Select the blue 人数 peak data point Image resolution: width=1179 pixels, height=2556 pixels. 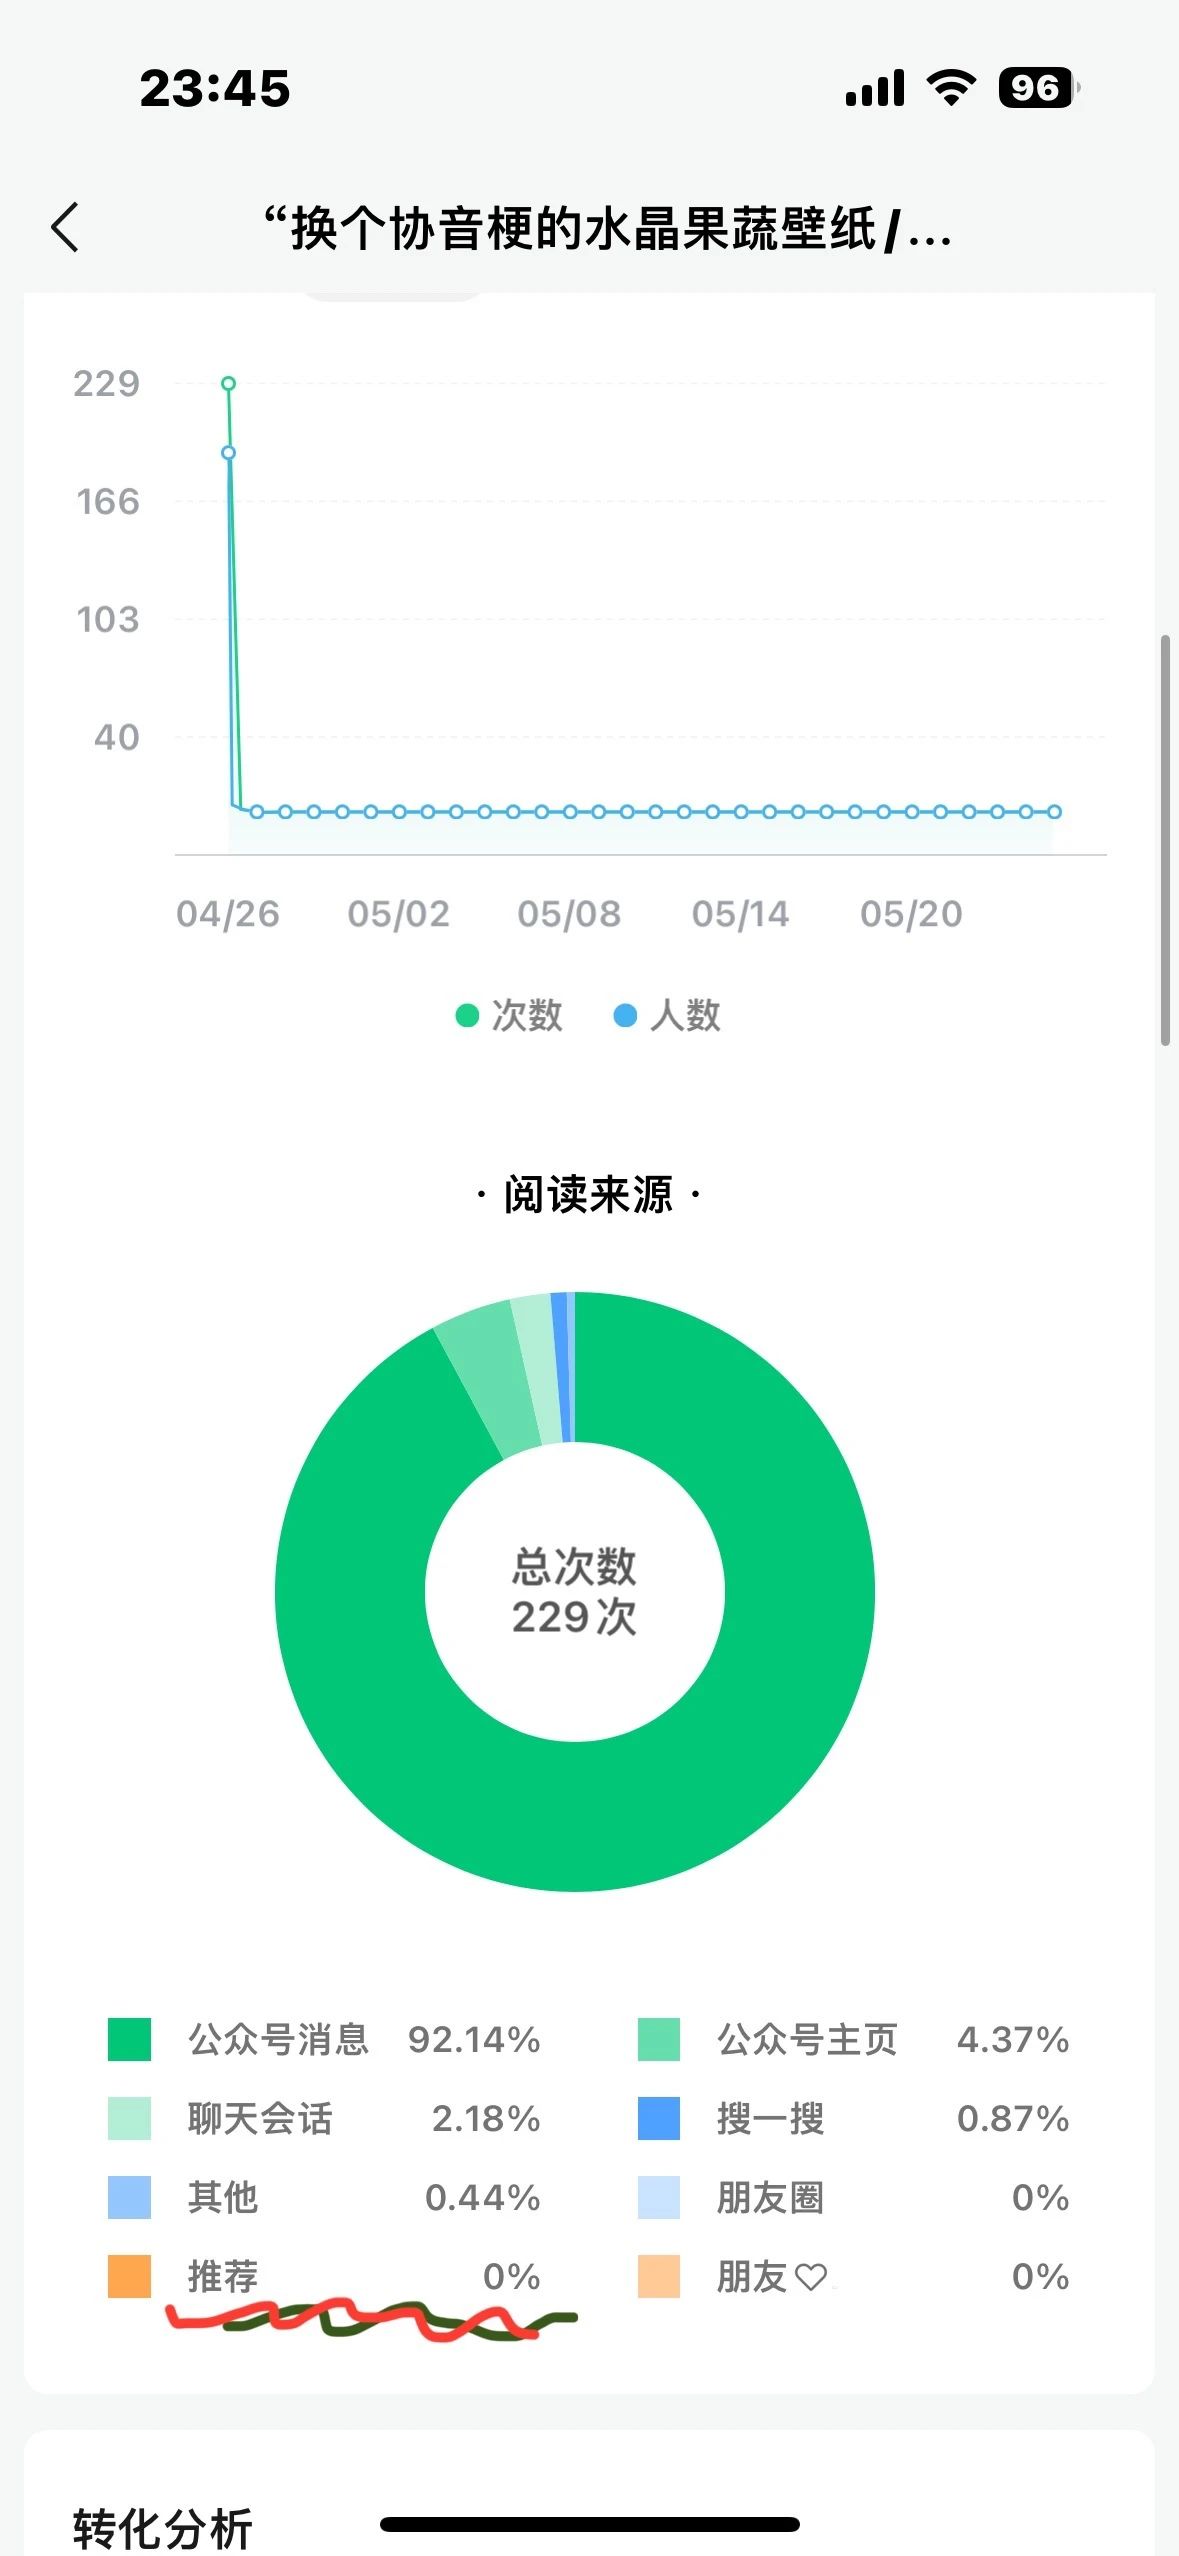(228, 453)
